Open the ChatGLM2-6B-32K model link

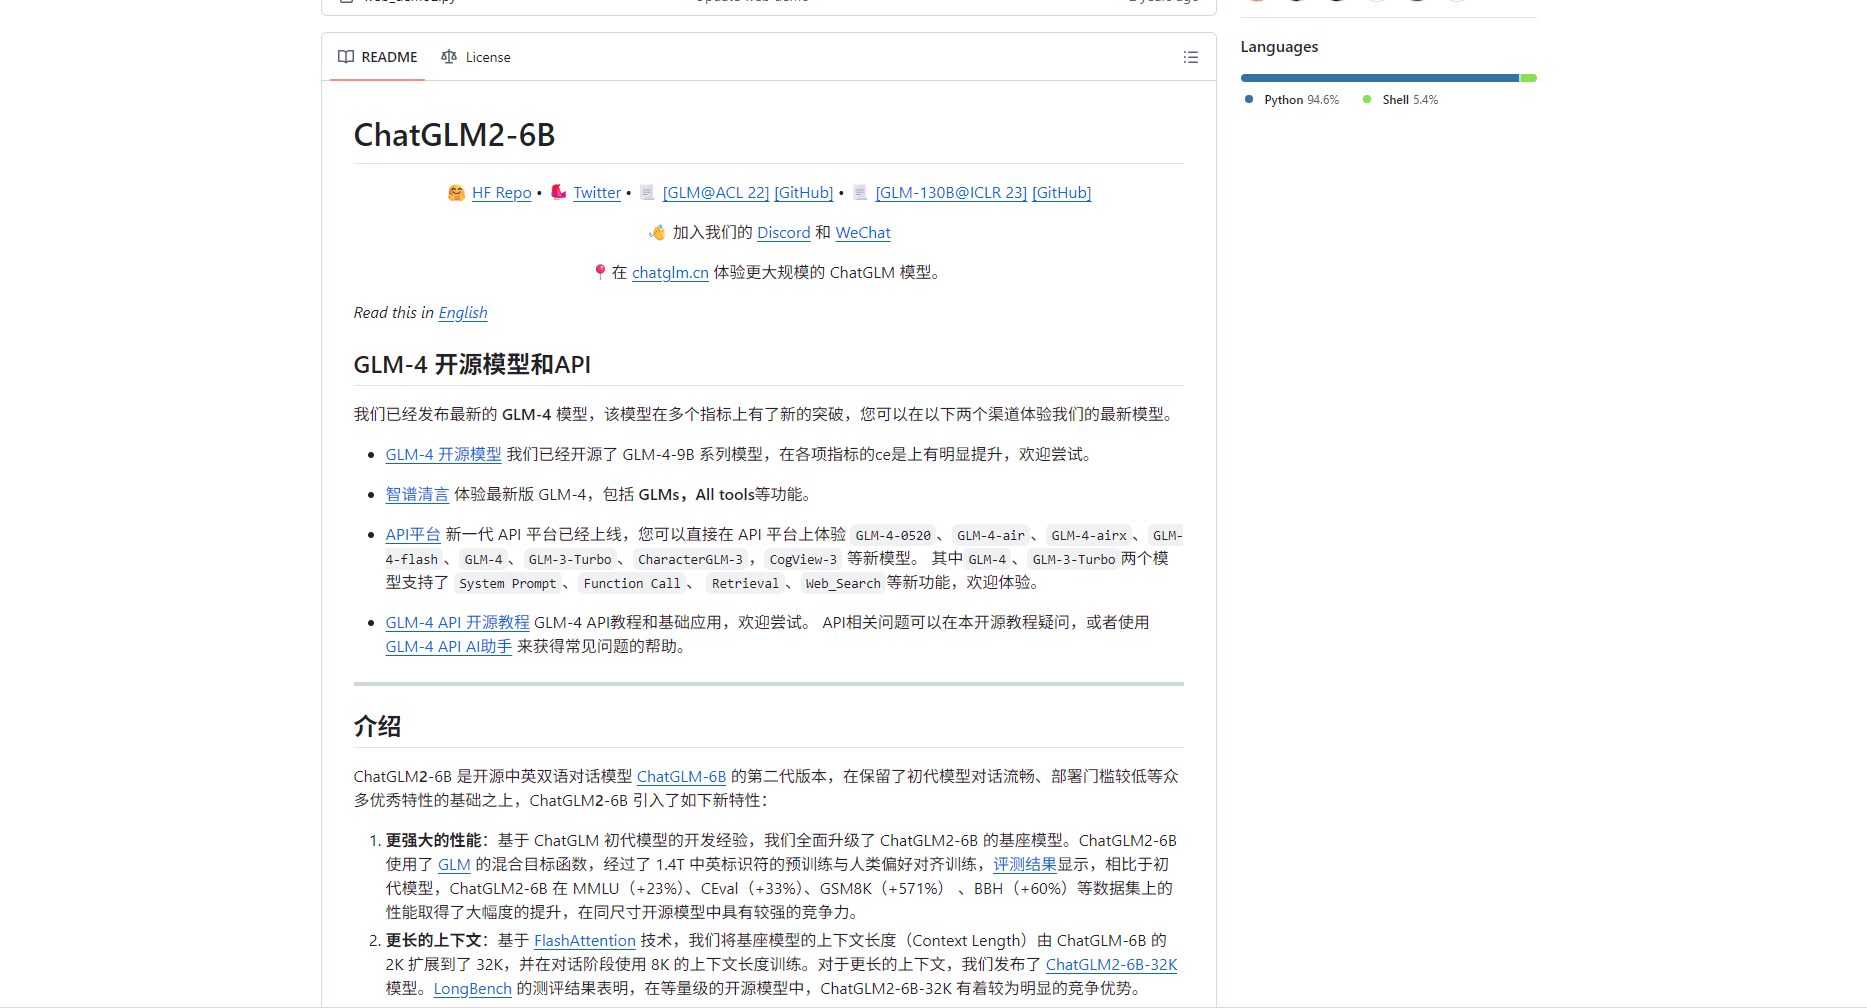[1111, 965]
